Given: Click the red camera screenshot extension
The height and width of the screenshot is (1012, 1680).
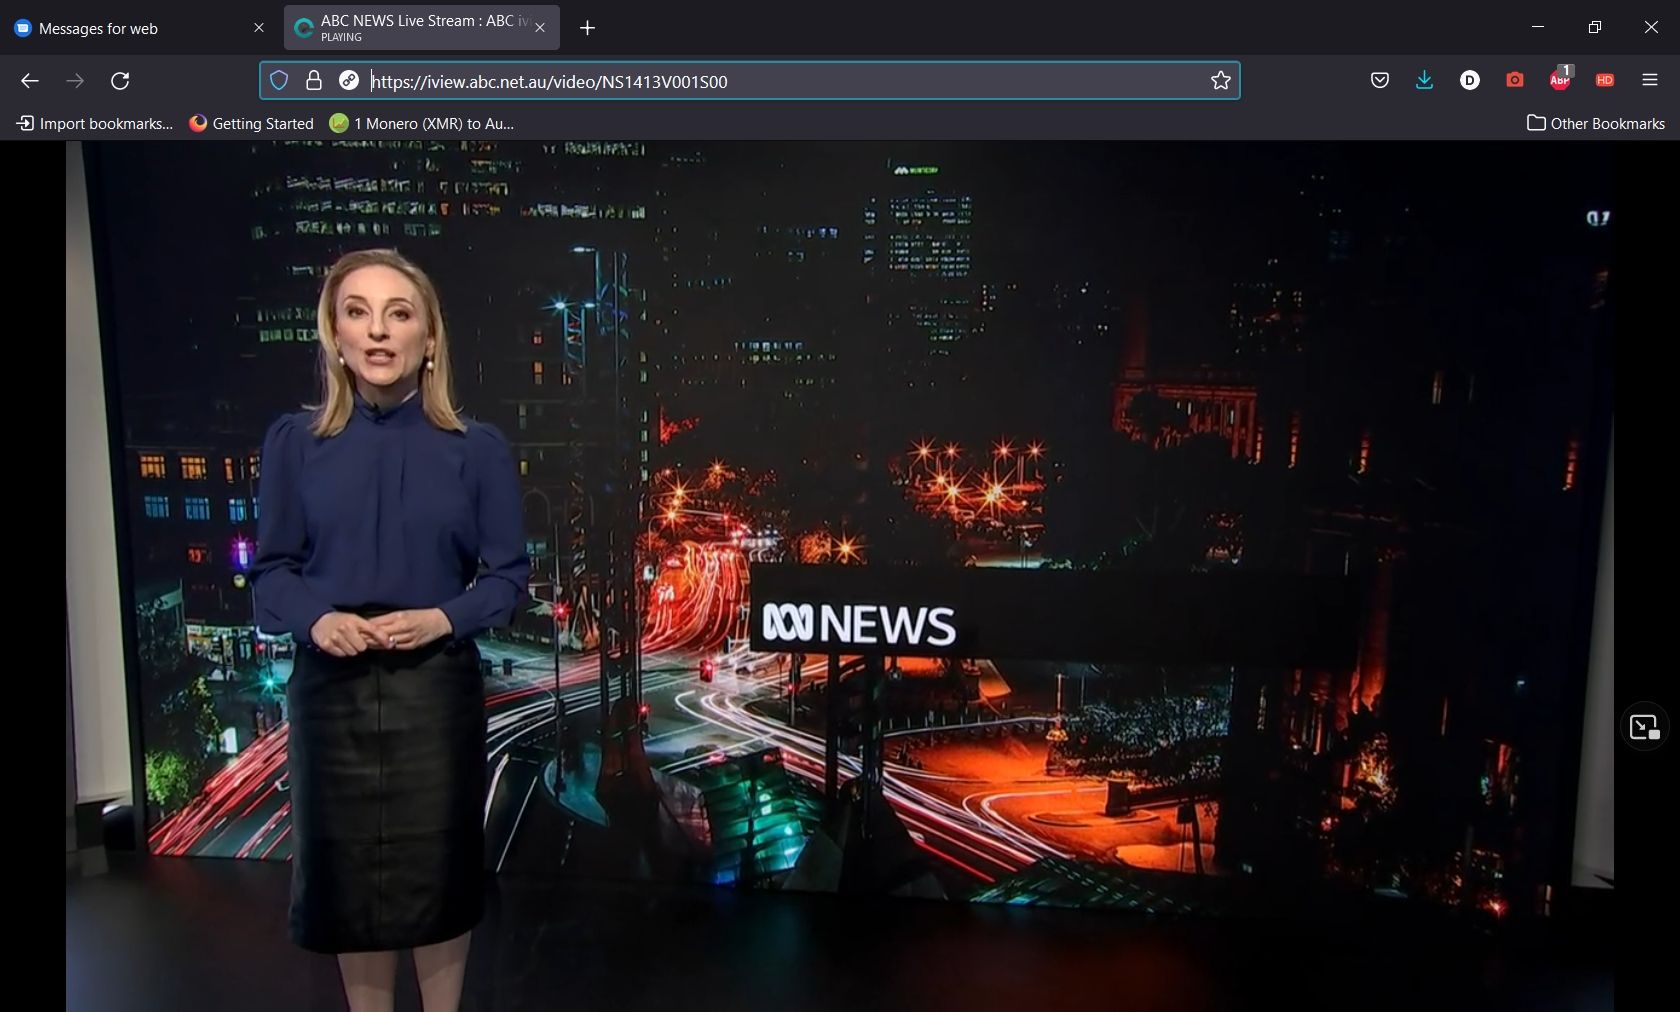Looking at the screenshot, I should pyautogui.click(x=1514, y=81).
